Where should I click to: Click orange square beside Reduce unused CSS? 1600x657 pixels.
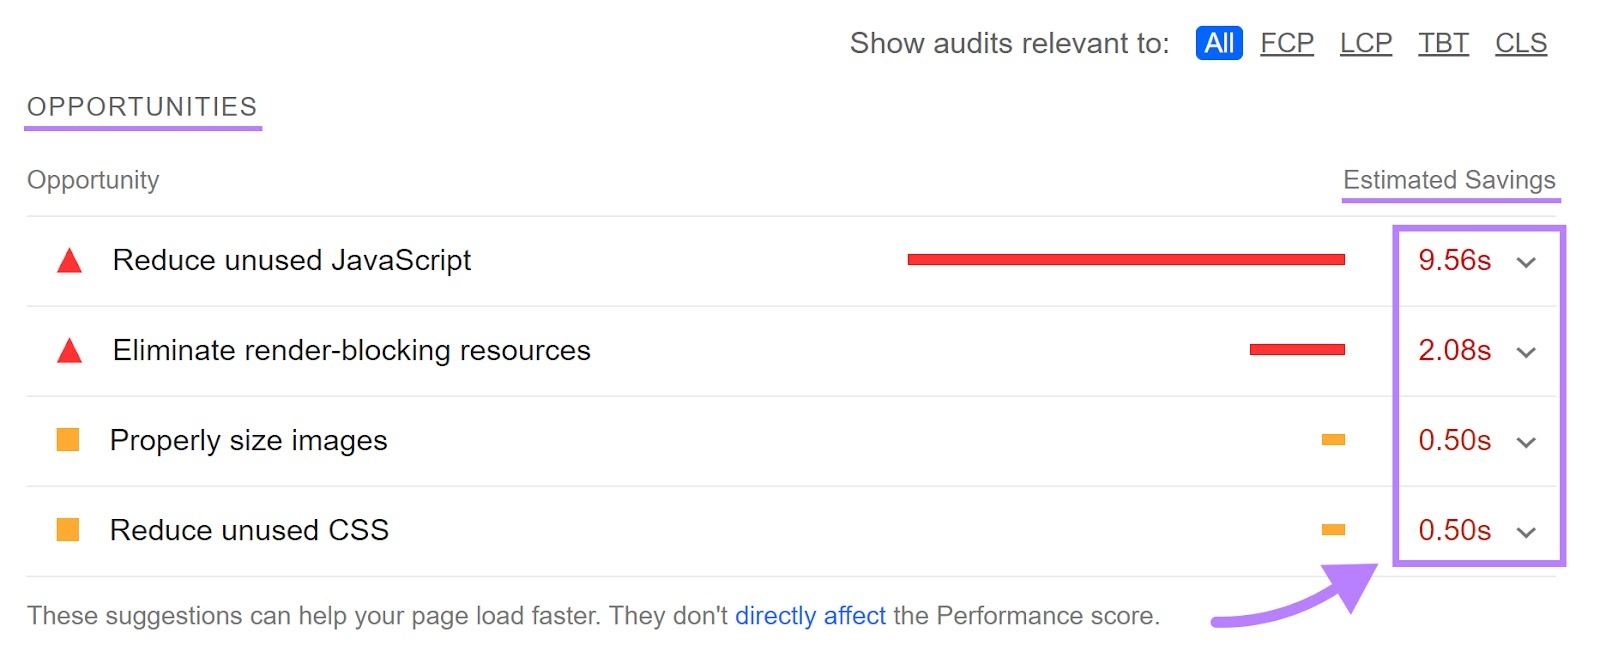click(68, 530)
